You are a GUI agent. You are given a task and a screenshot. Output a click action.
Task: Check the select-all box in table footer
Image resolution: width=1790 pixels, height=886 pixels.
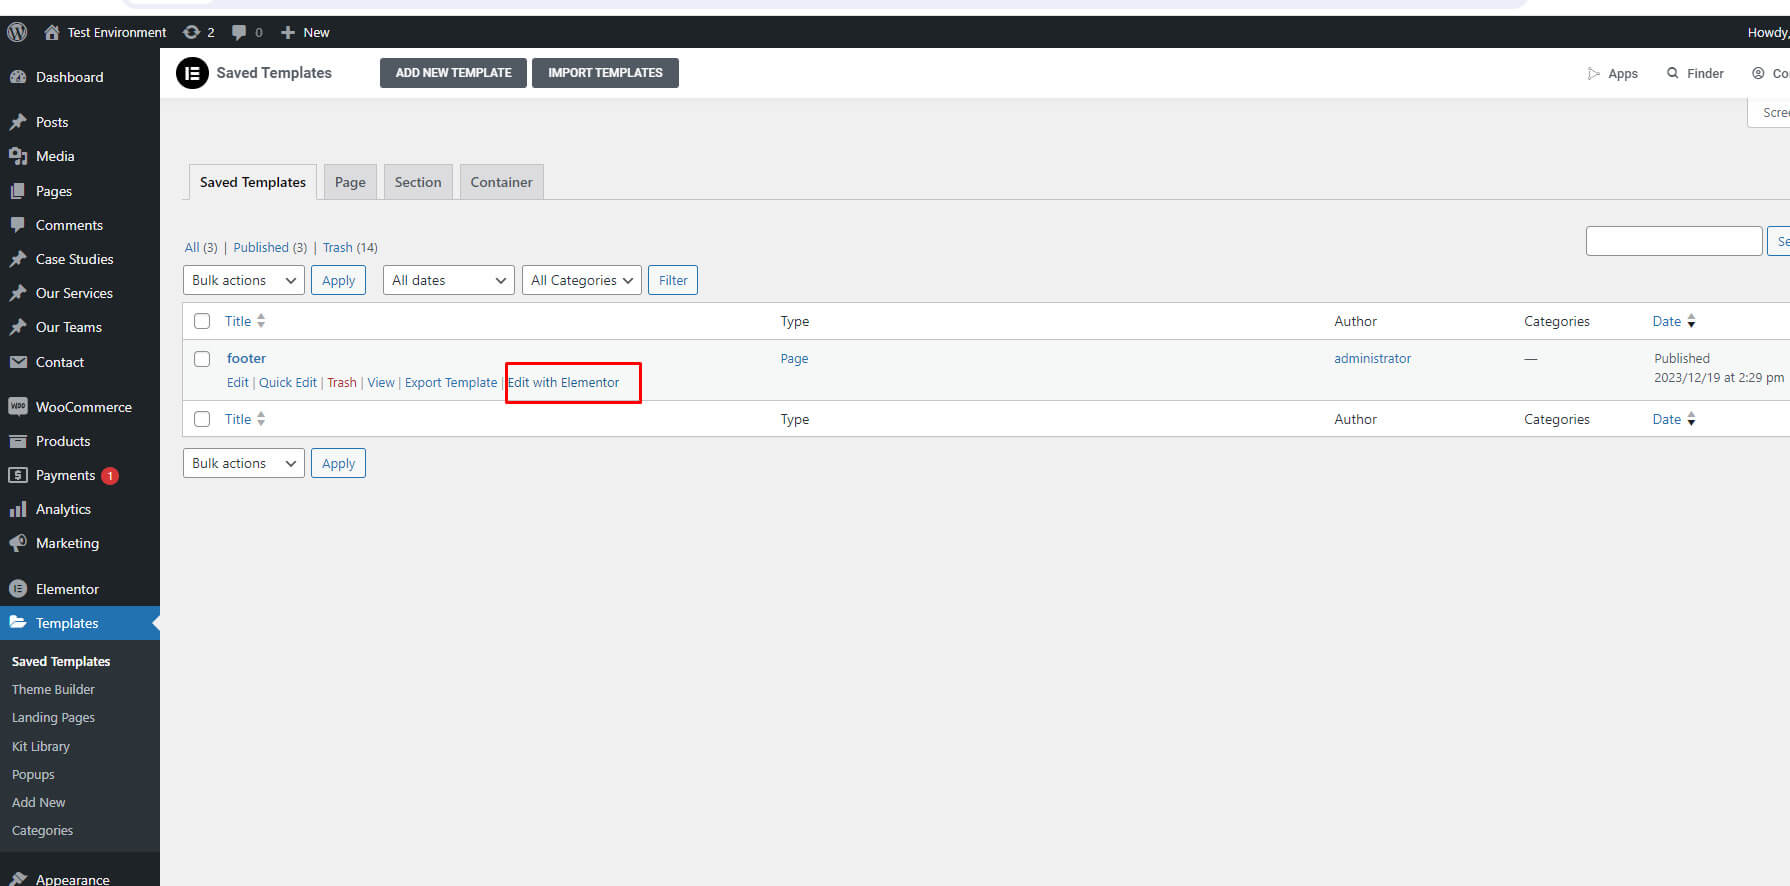pyautogui.click(x=202, y=419)
